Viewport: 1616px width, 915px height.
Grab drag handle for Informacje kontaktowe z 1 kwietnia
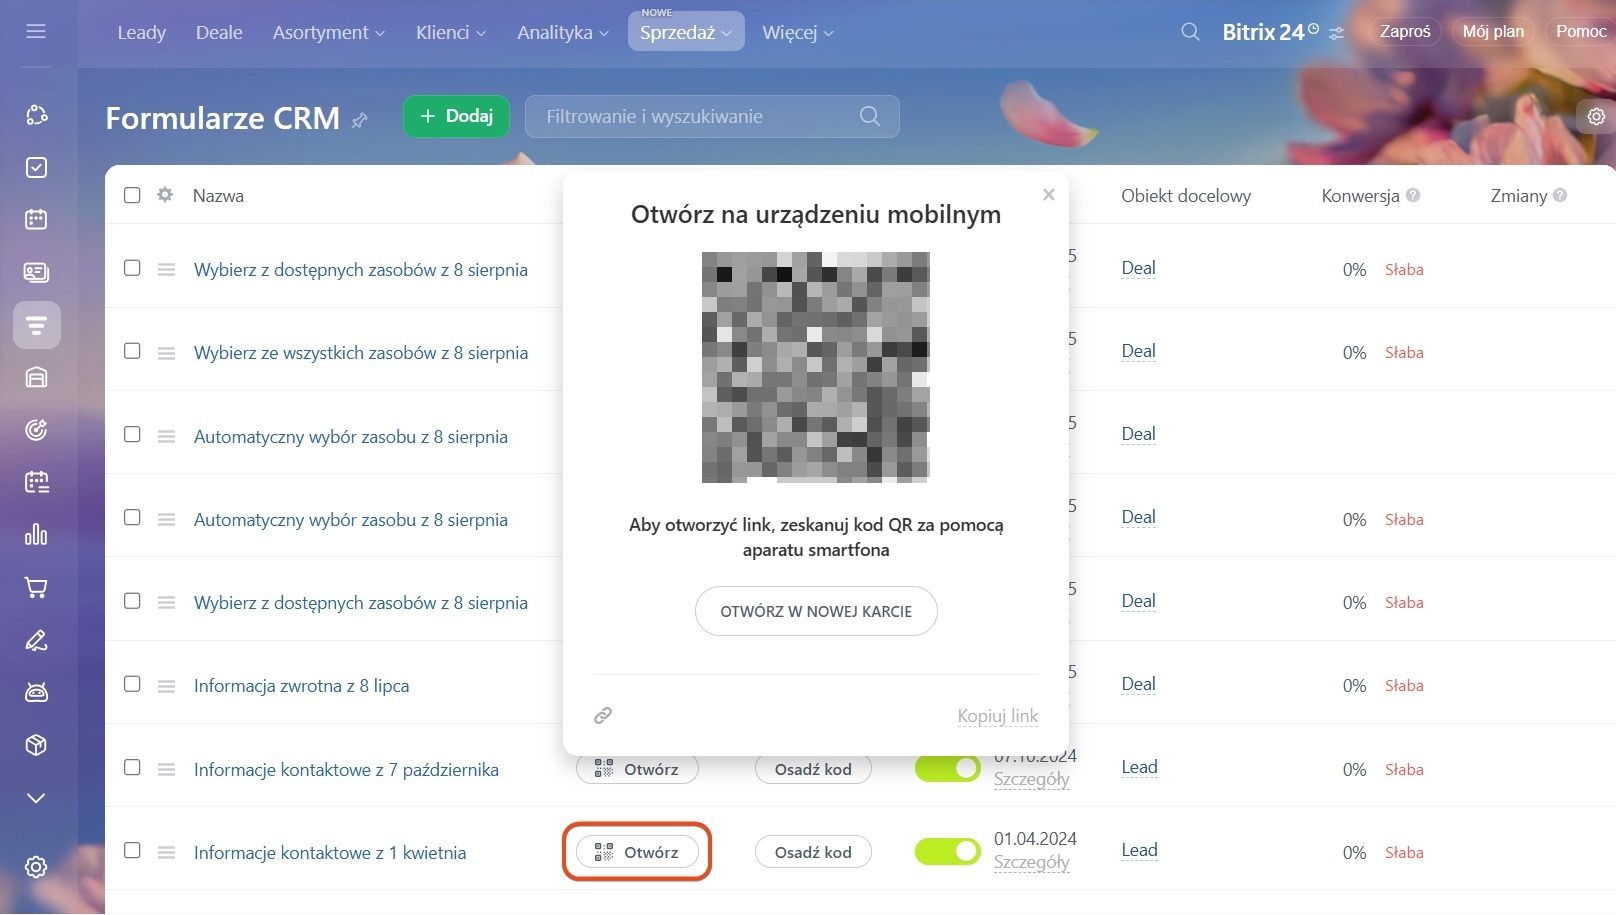[x=166, y=853]
